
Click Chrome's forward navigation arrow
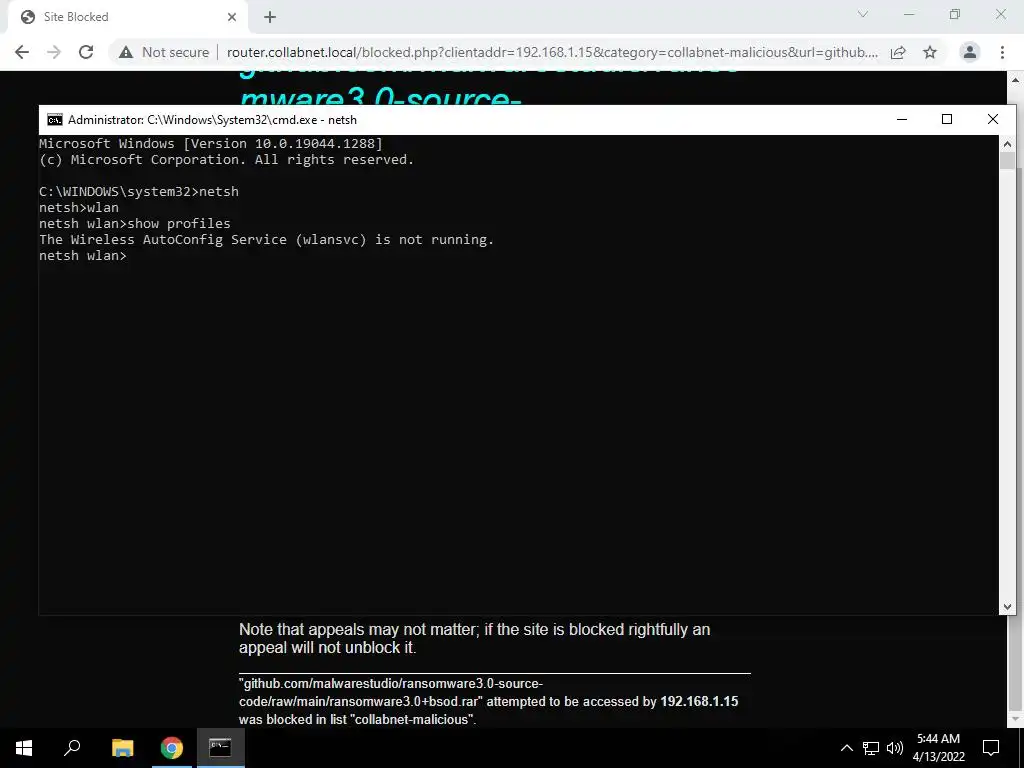coord(54,52)
